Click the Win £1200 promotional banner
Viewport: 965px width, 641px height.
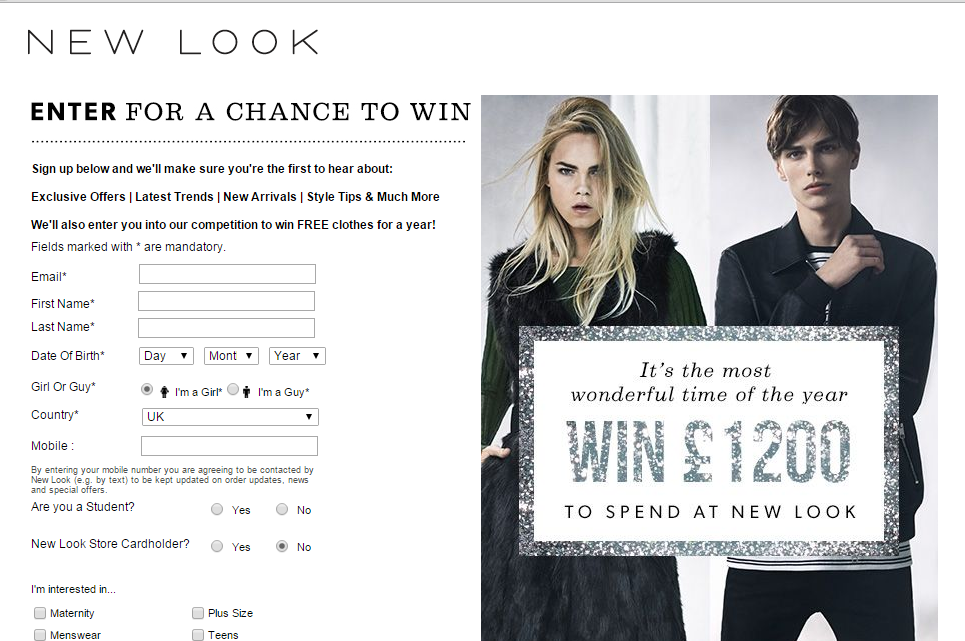click(x=709, y=440)
